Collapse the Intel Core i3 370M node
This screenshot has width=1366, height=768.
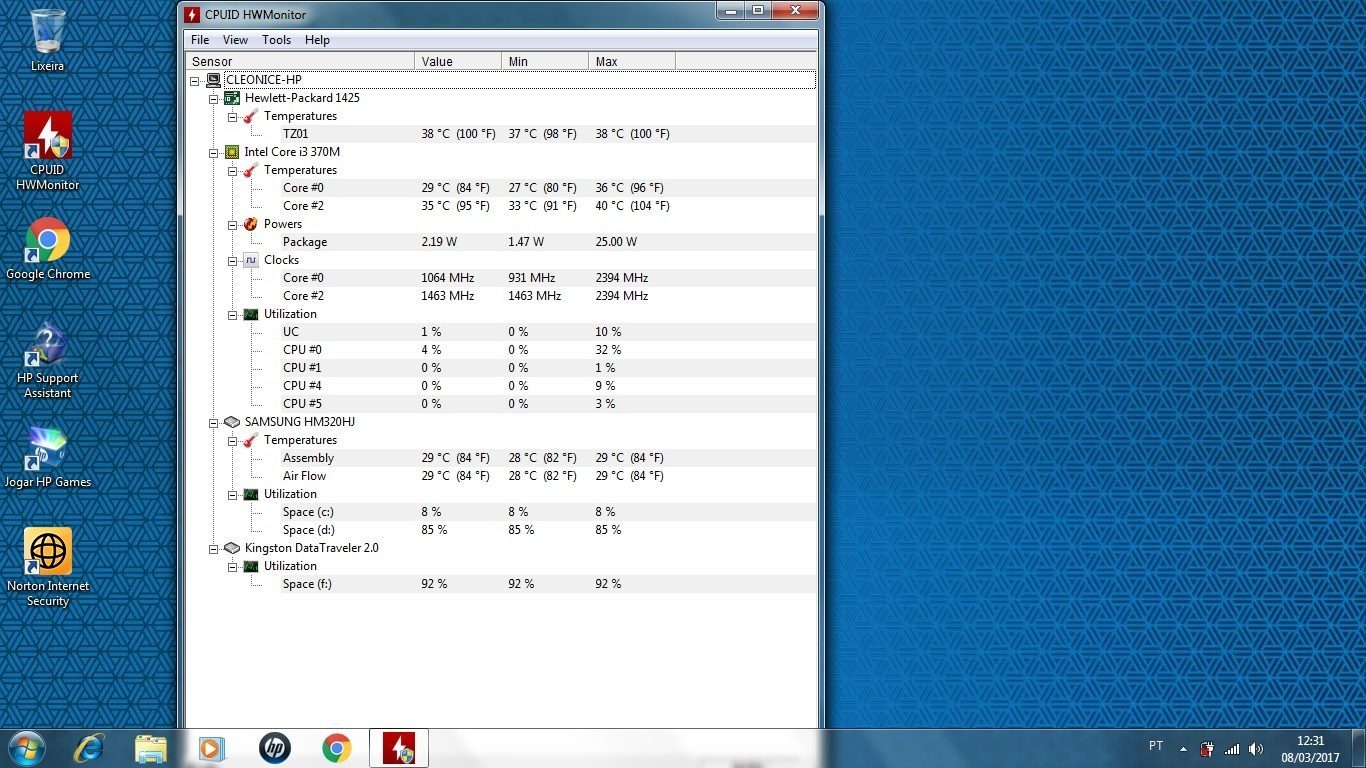[214, 153]
